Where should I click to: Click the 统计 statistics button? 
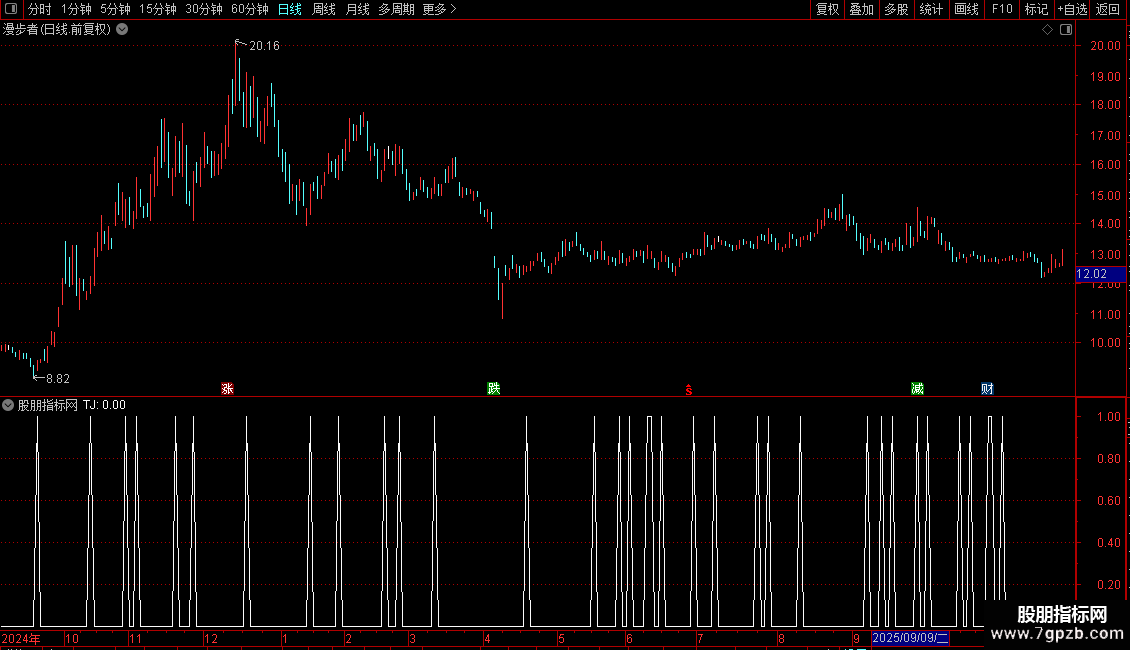click(x=931, y=9)
